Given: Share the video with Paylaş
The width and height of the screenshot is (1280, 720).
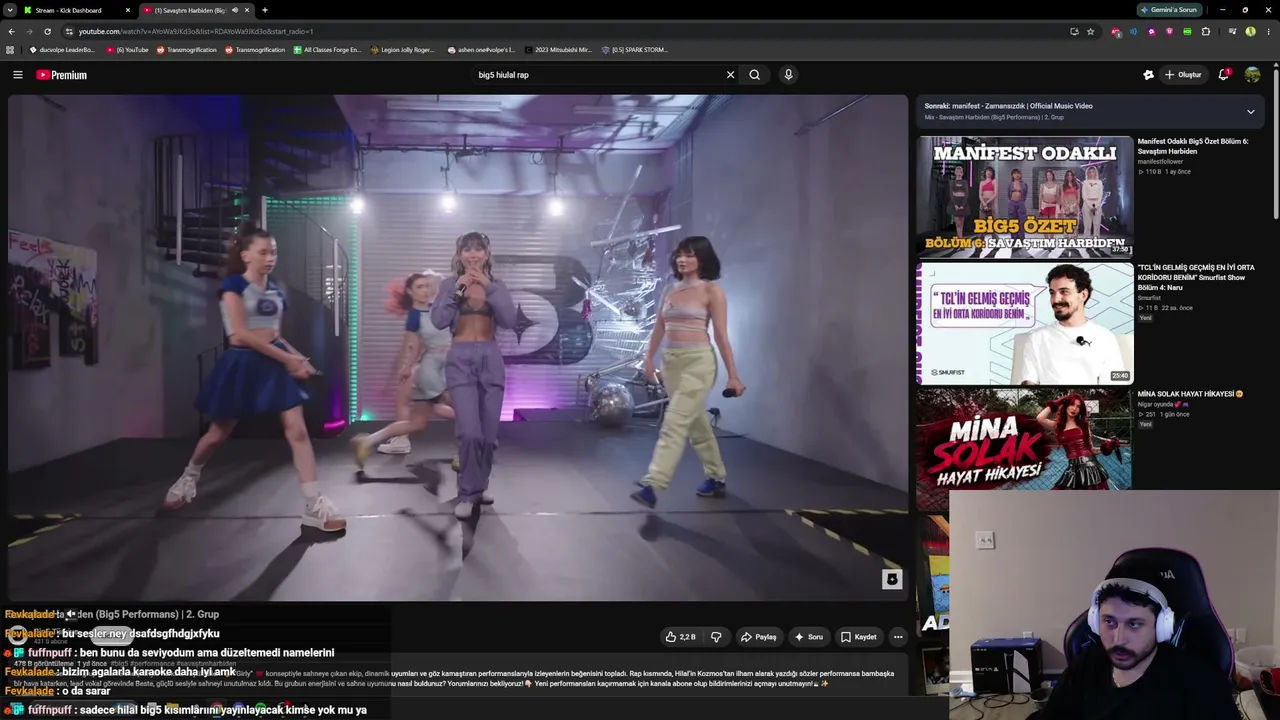Looking at the screenshot, I should (758, 637).
